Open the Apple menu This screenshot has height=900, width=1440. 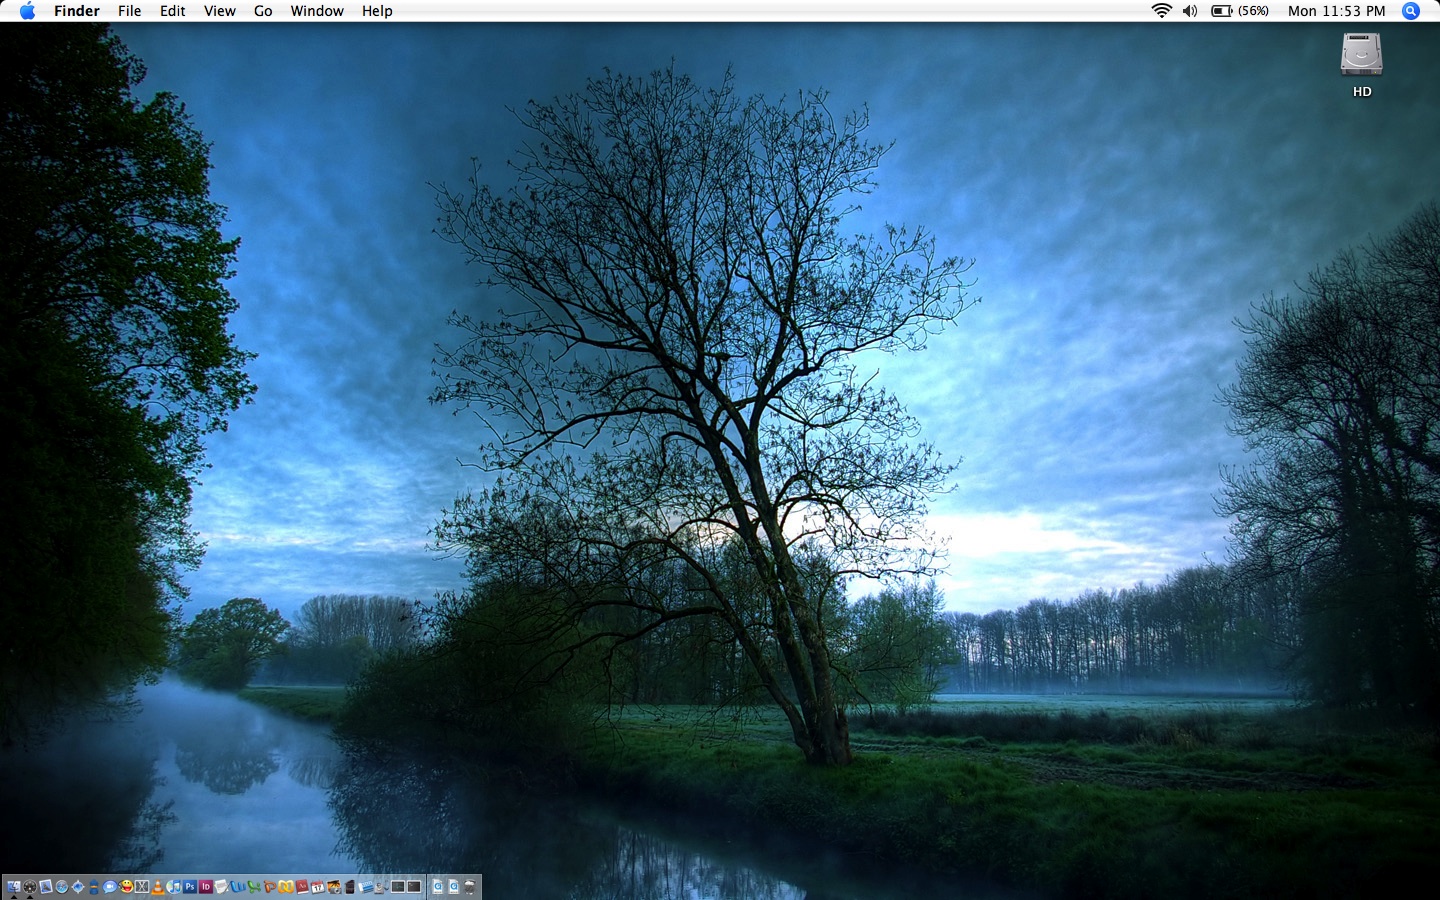[27, 11]
